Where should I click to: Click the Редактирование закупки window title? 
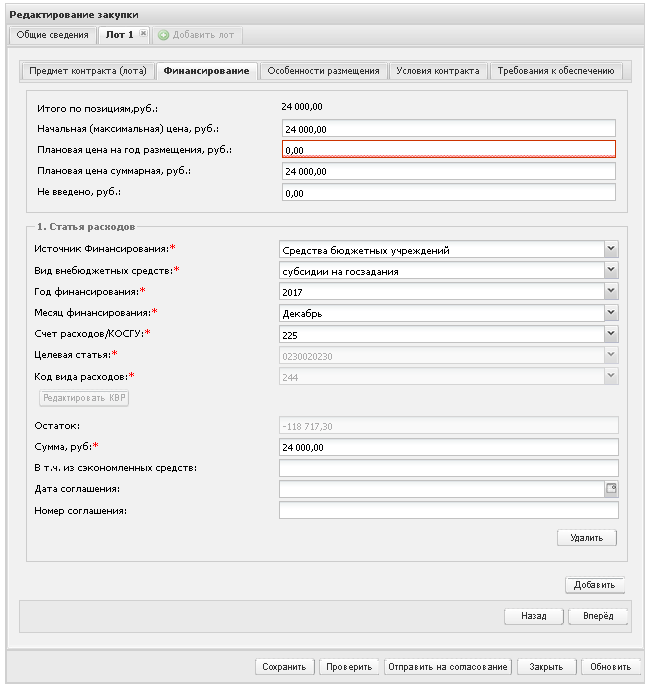pyautogui.click(x=74, y=15)
